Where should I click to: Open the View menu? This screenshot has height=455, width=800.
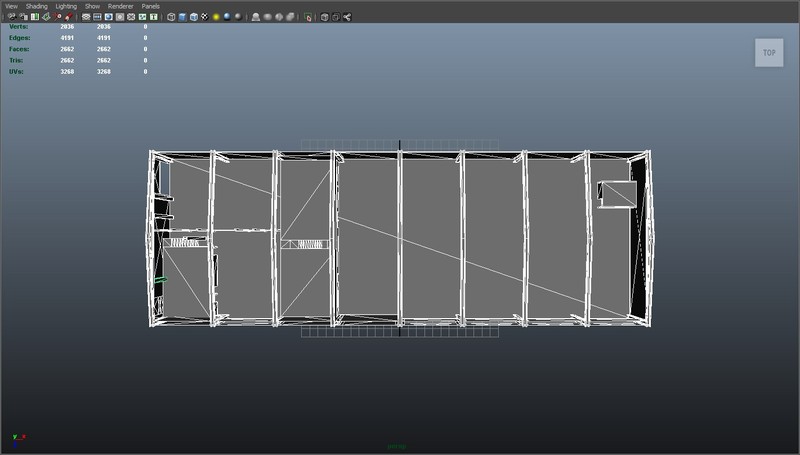[11, 6]
